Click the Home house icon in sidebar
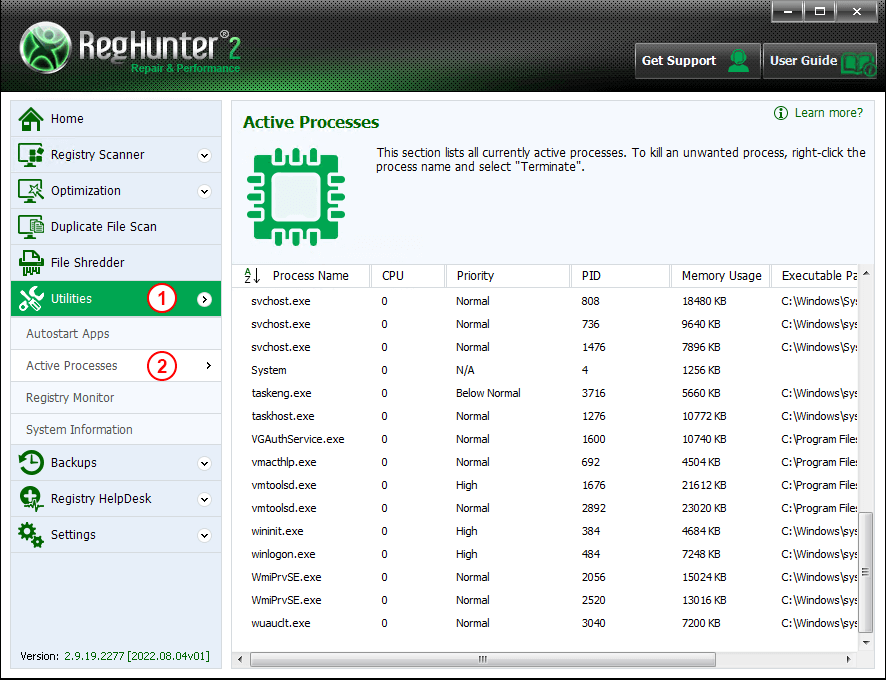 (32, 119)
